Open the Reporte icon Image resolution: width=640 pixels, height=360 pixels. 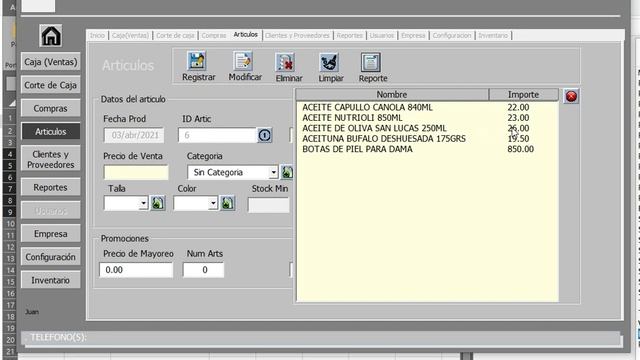tap(371, 62)
